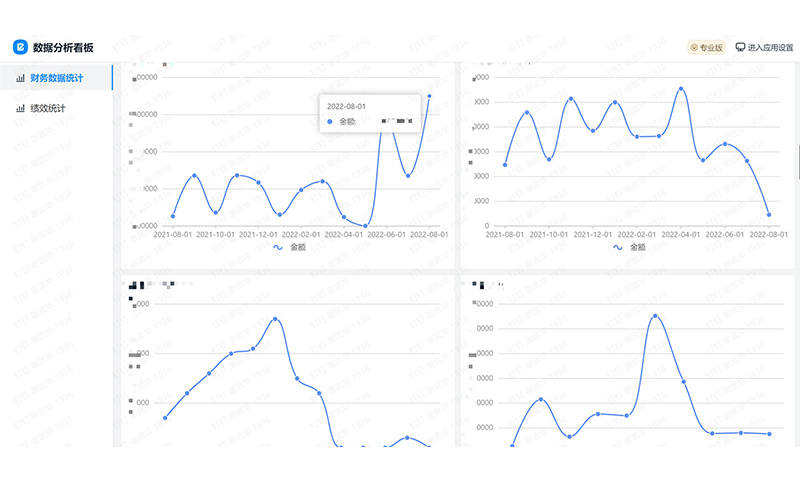Click the 2022-08-01 last point in top-right chart

coord(769,214)
